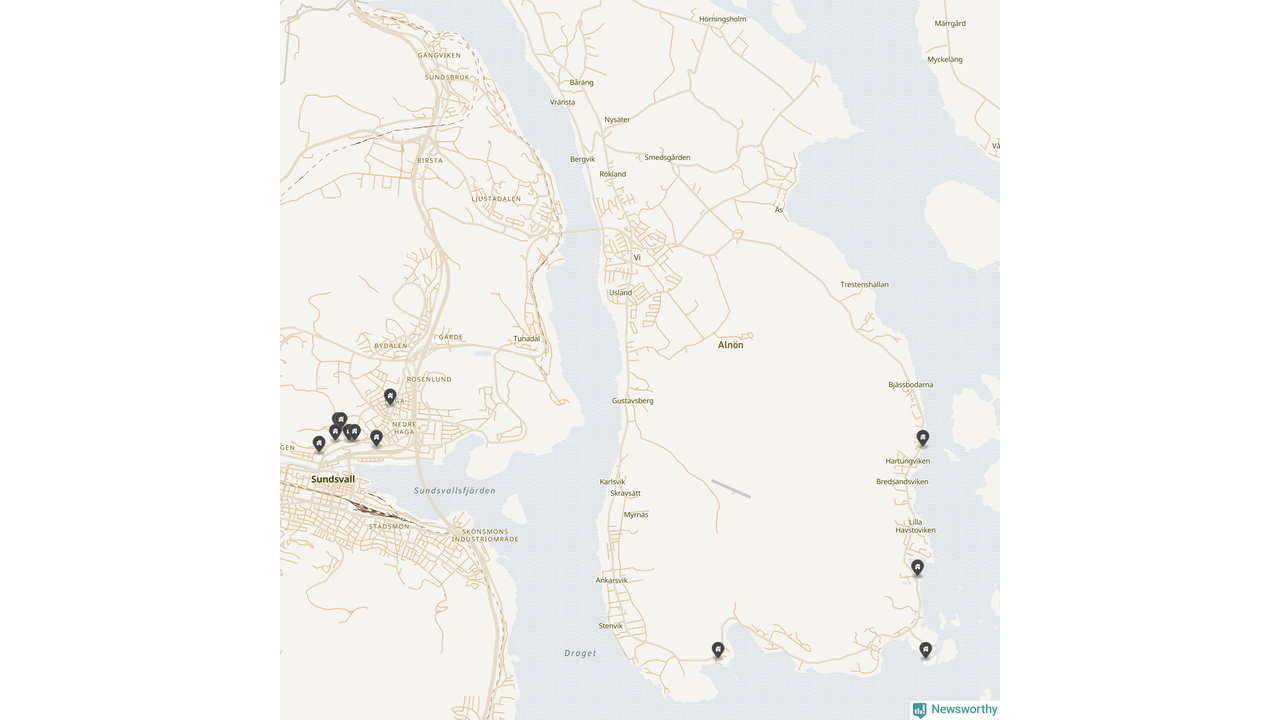
Task: Select the southeasternmost house marker on Alnön
Action: click(x=926, y=649)
